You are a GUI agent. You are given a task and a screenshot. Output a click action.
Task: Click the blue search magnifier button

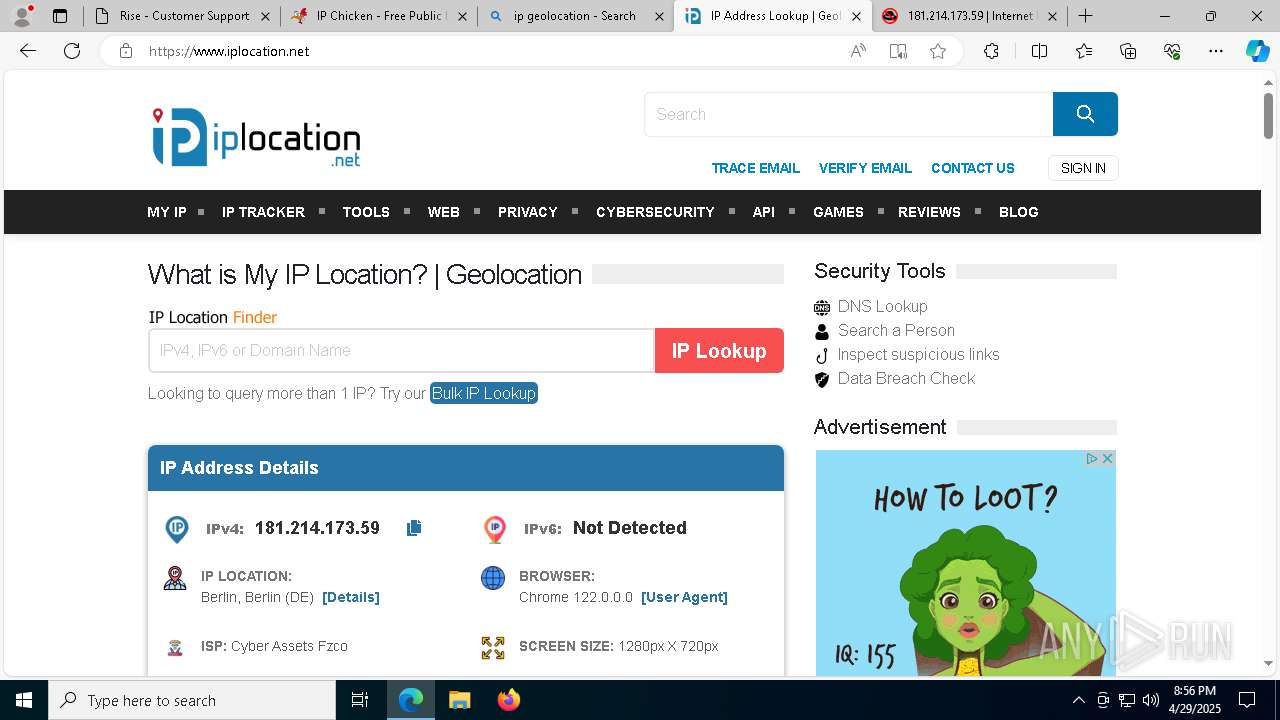point(1085,114)
